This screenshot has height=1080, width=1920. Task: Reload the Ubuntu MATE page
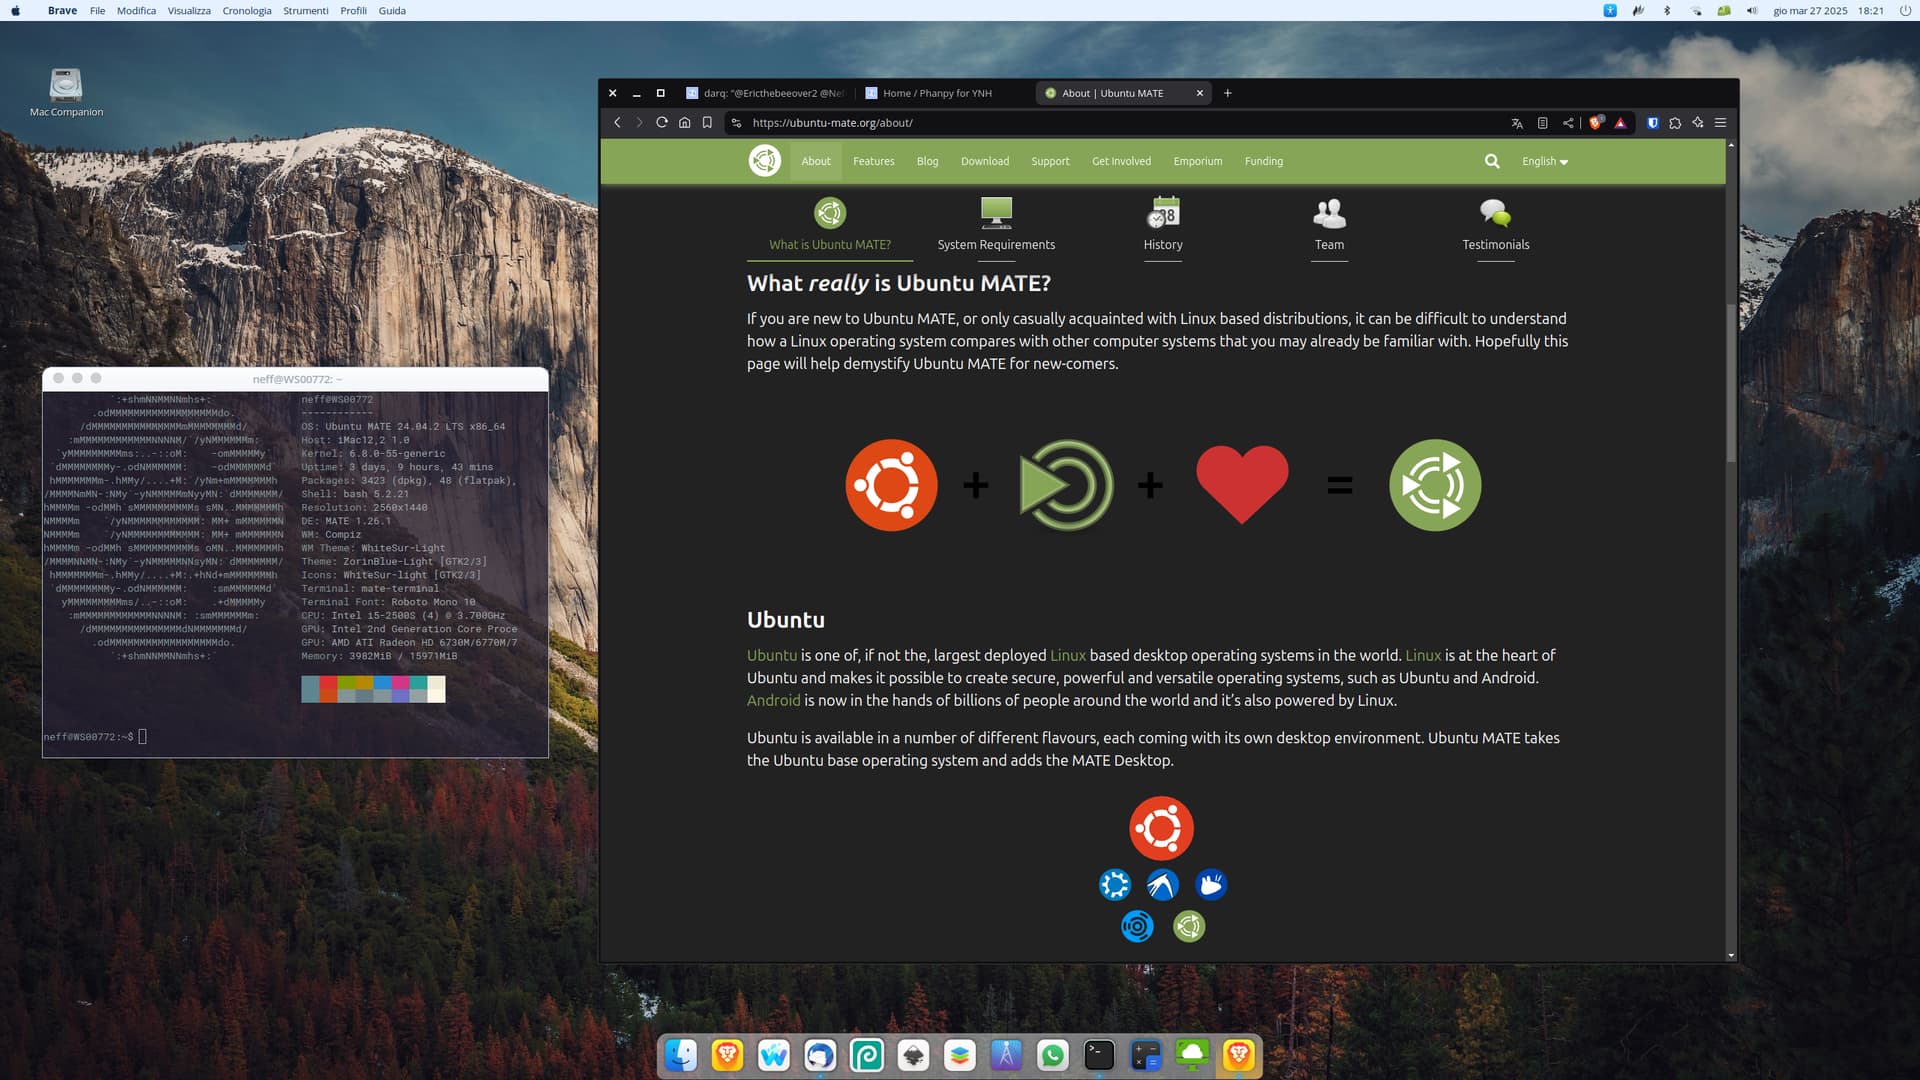coord(662,123)
